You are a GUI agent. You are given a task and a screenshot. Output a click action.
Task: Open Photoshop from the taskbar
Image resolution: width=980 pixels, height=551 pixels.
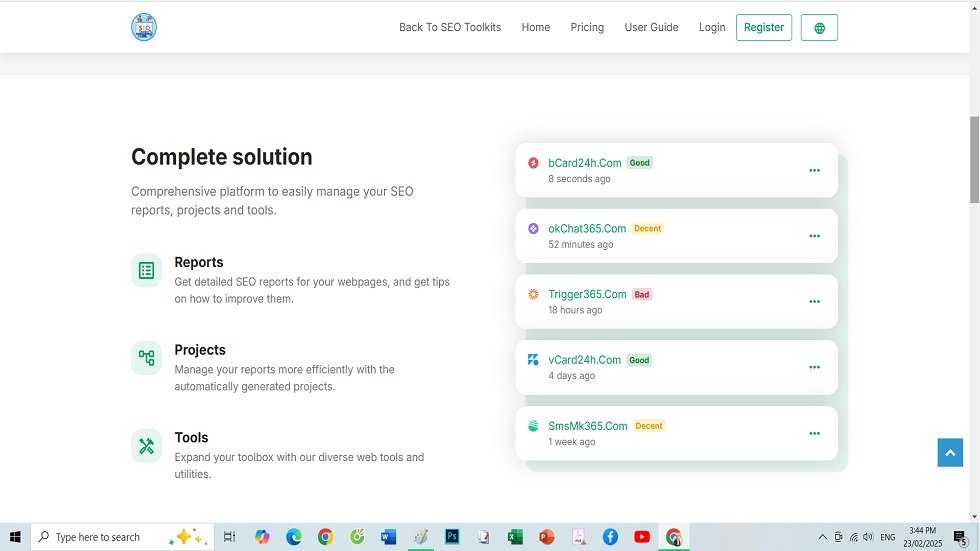click(x=452, y=537)
